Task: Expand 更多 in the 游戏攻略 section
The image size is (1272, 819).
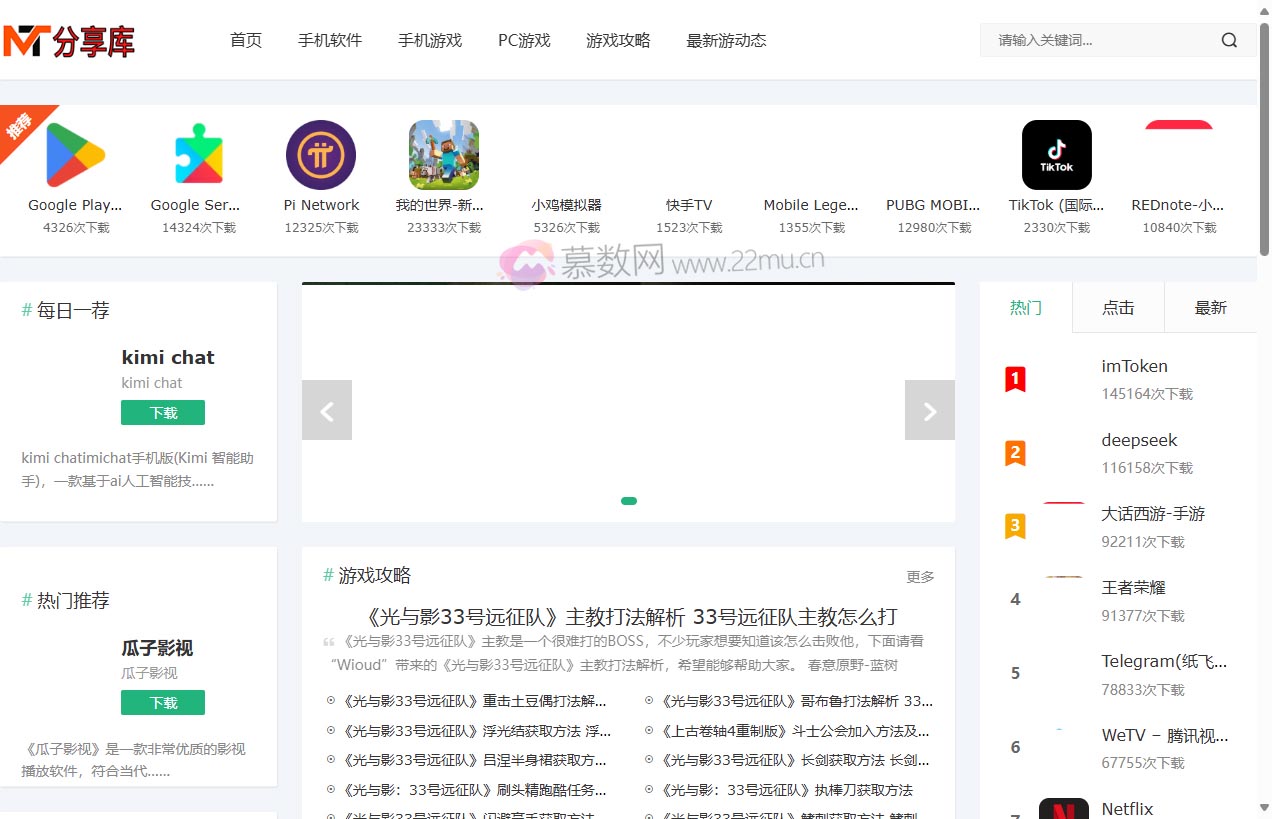Action: pos(920,577)
